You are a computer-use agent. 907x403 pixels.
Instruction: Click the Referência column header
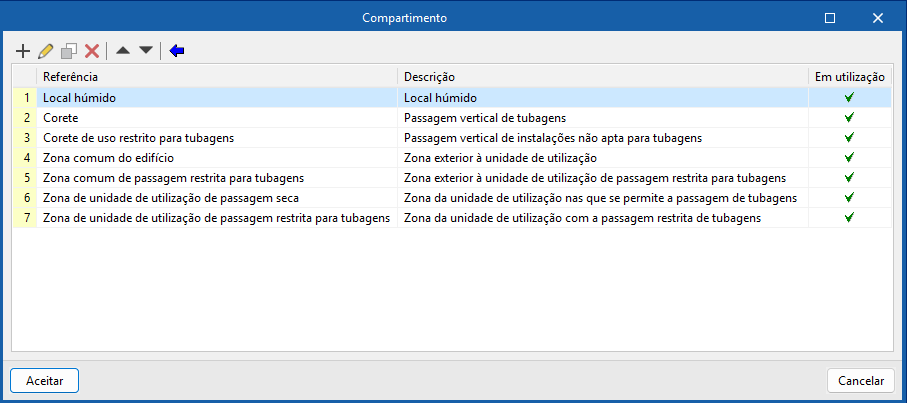(216, 77)
